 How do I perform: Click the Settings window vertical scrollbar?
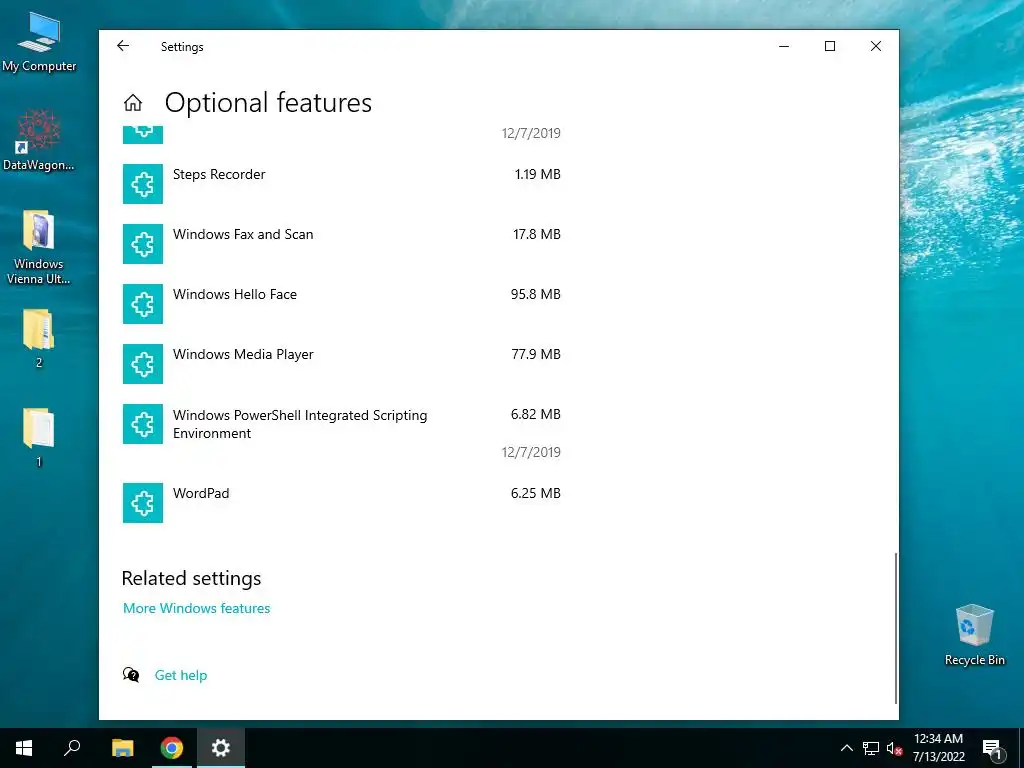tap(895, 628)
